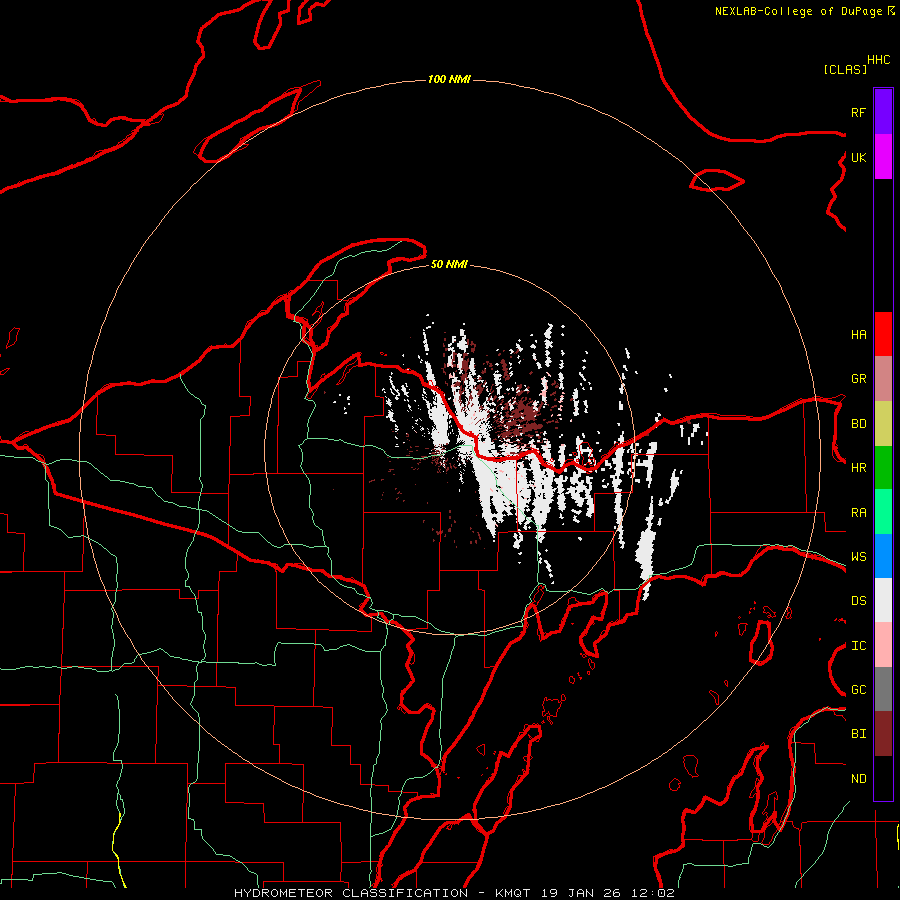Click the DS white legend swatch
Image resolution: width=900 pixels, height=900 pixels.
click(x=883, y=600)
